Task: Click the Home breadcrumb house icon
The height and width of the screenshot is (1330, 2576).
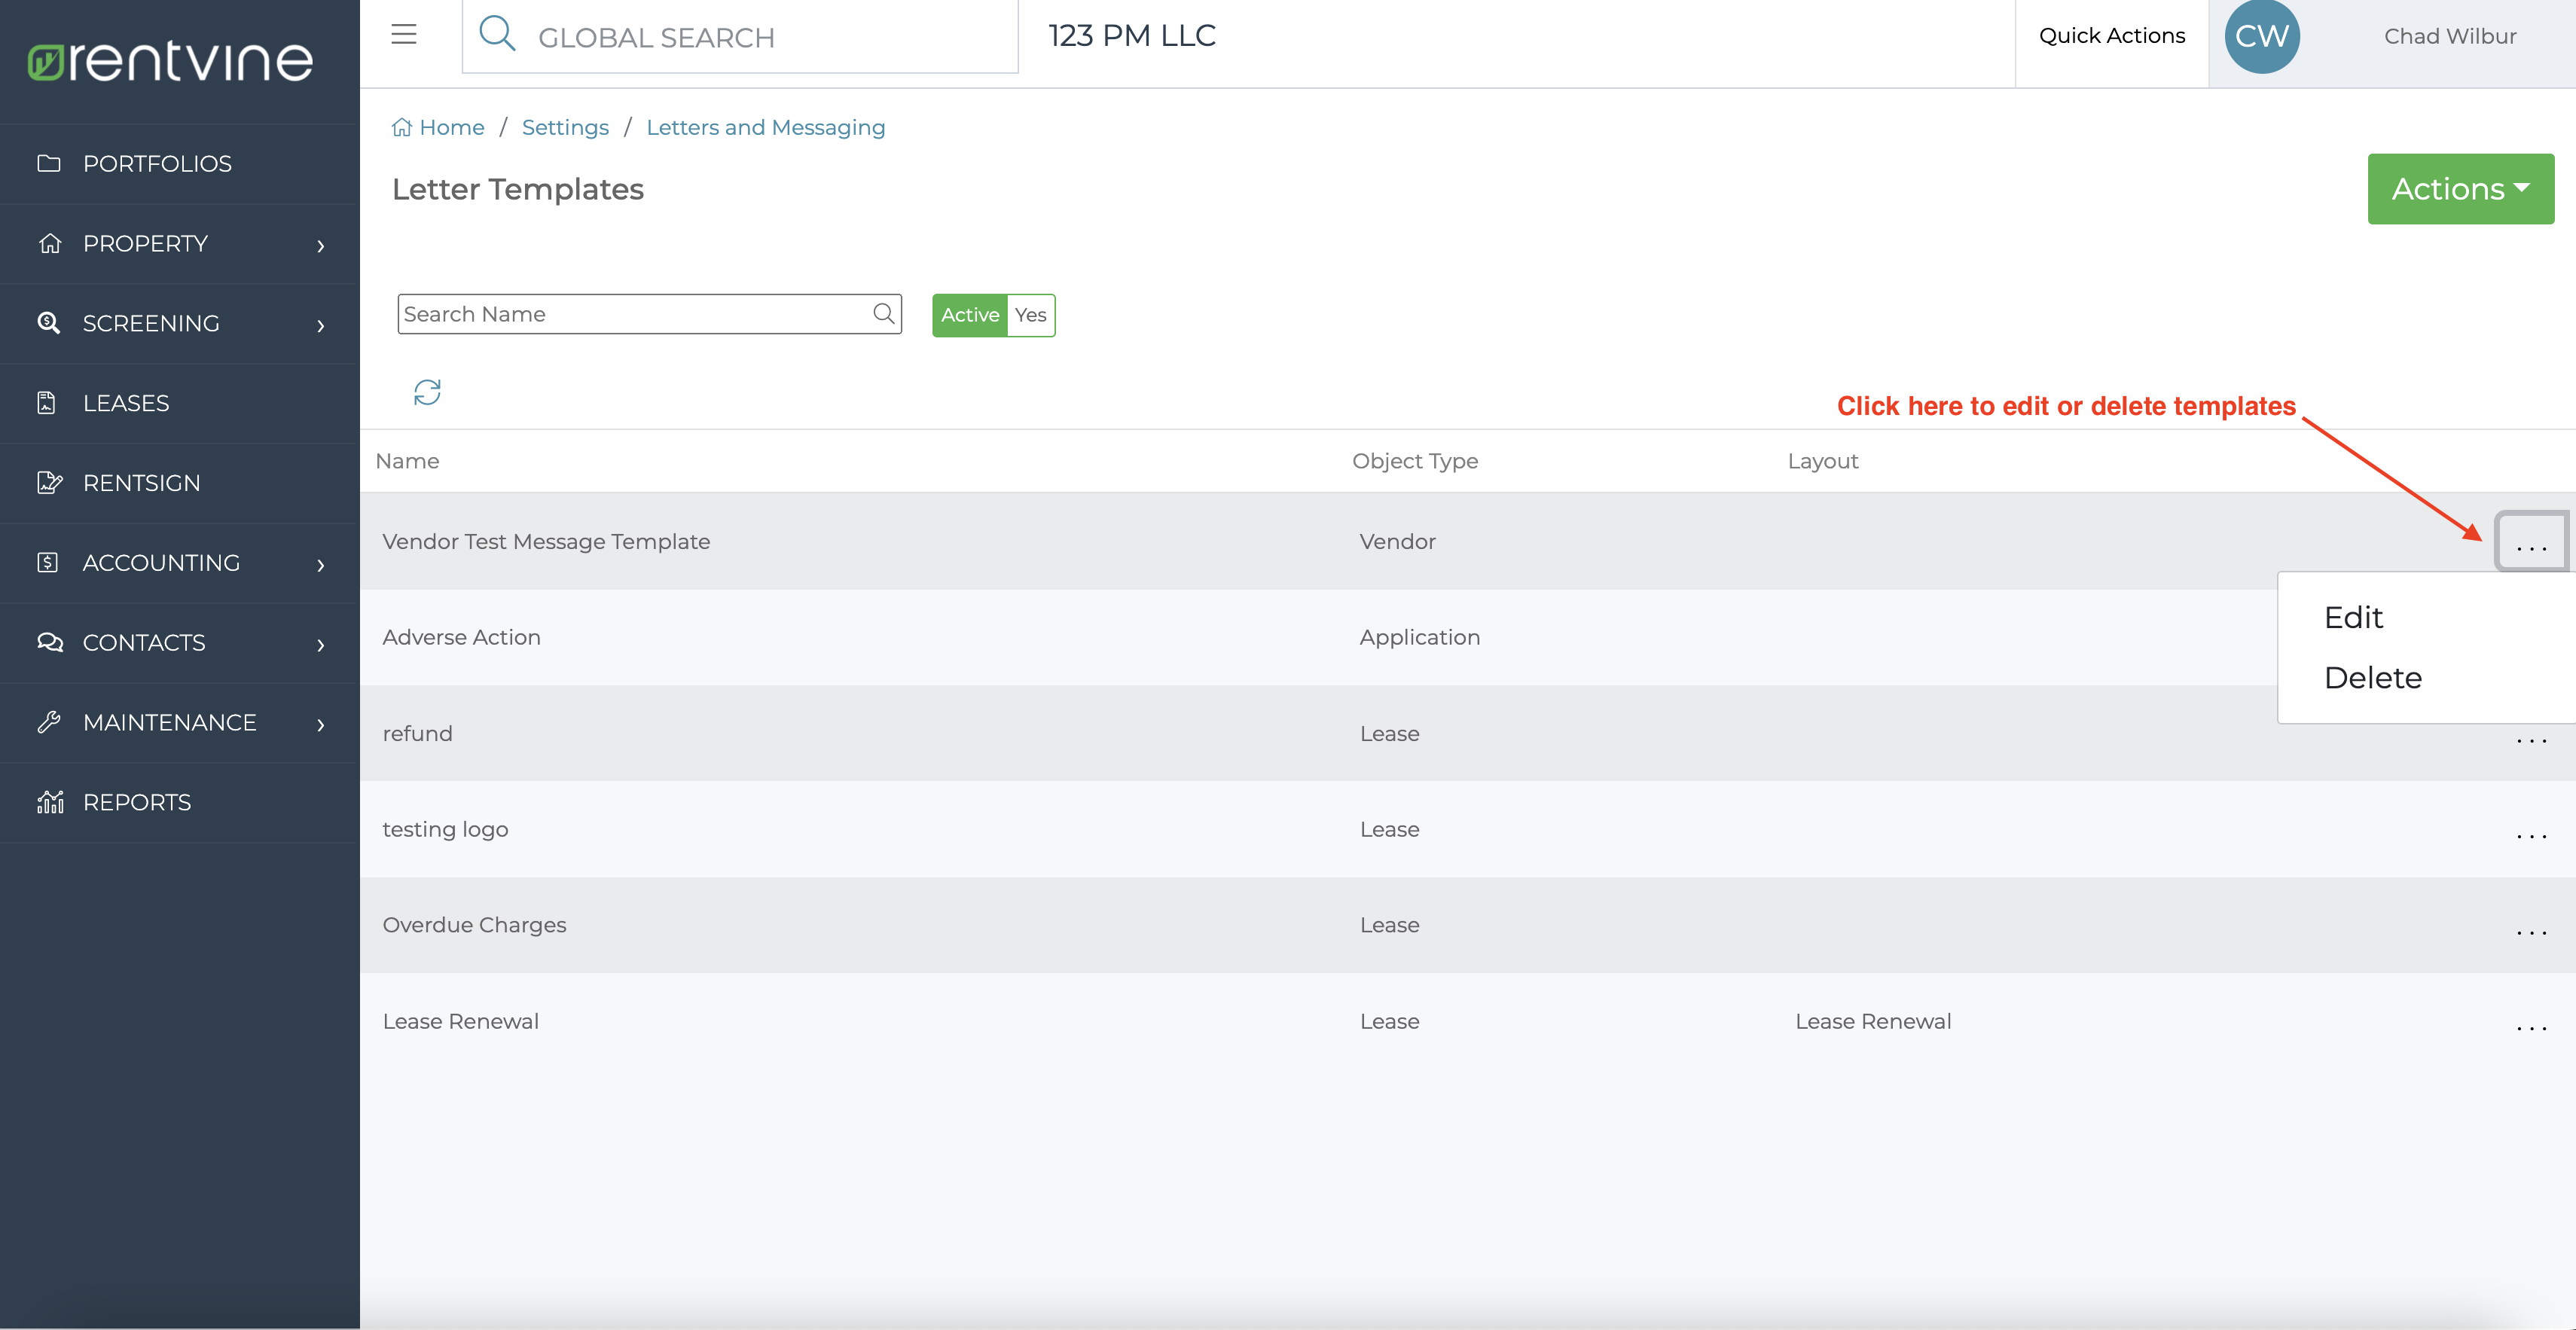Action: click(x=401, y=127)
